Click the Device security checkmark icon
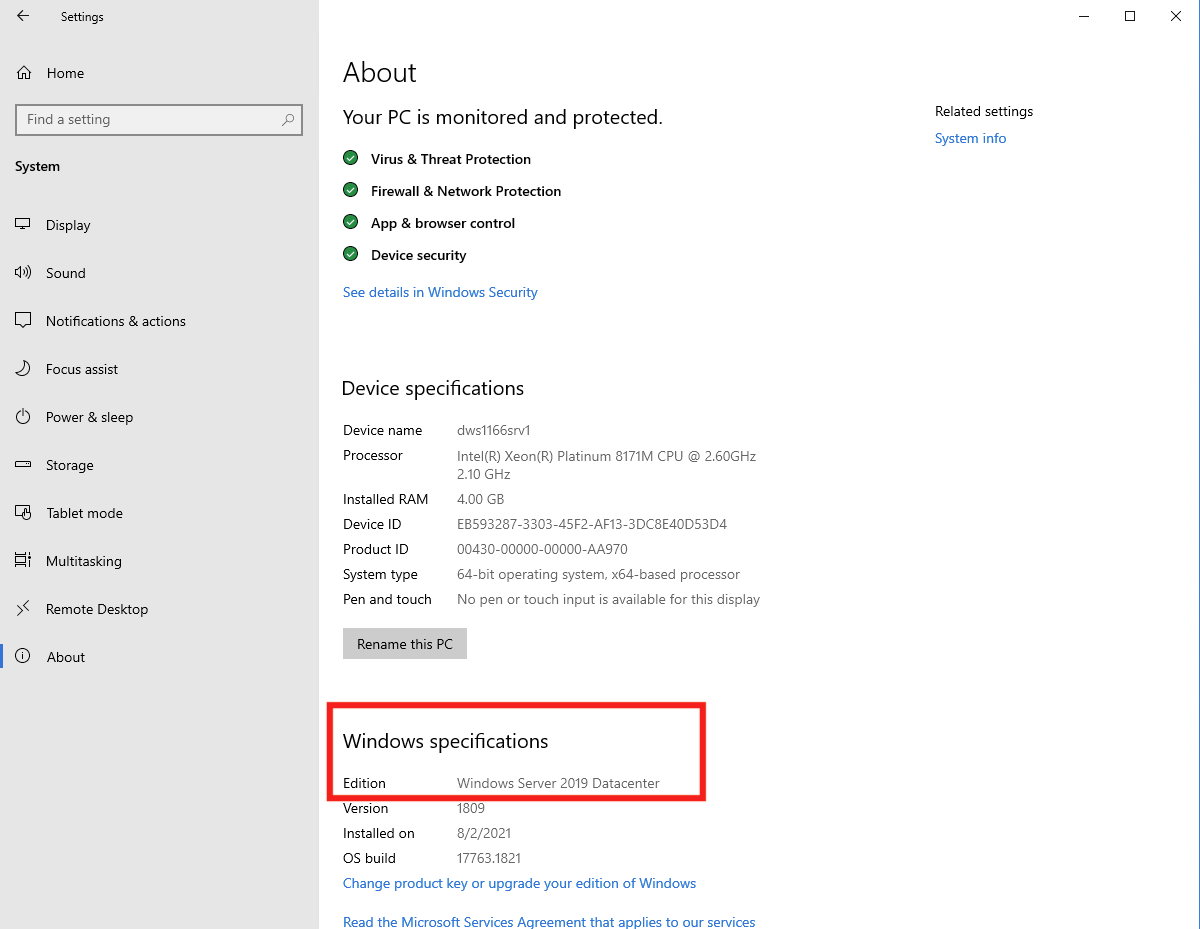1200x929 pixels. click(350, 254)
